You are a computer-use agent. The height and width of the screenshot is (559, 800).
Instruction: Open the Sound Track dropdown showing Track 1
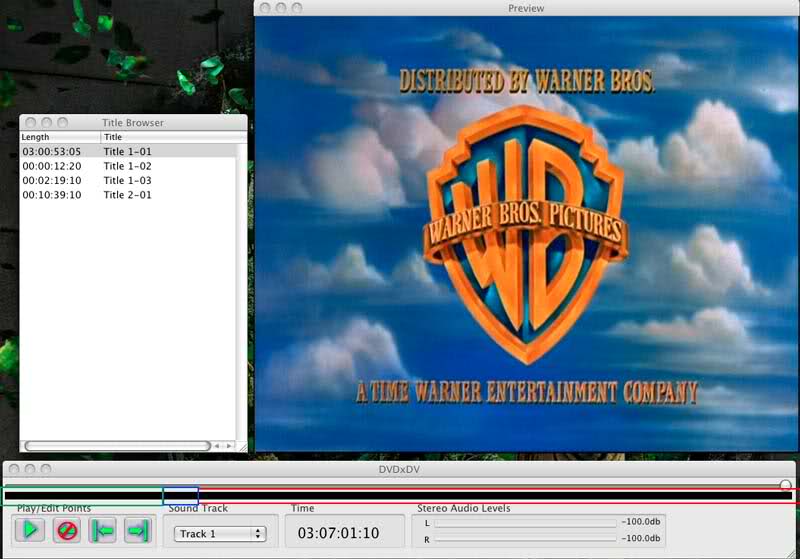pos(220,533)
